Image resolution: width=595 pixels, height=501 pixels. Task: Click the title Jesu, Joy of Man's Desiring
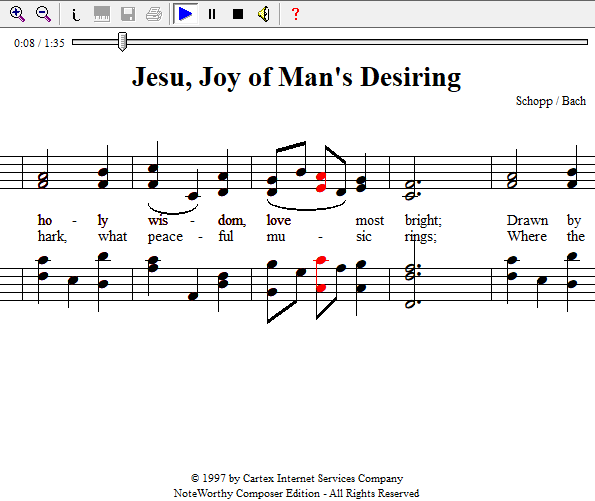click(x=296, y=77)
